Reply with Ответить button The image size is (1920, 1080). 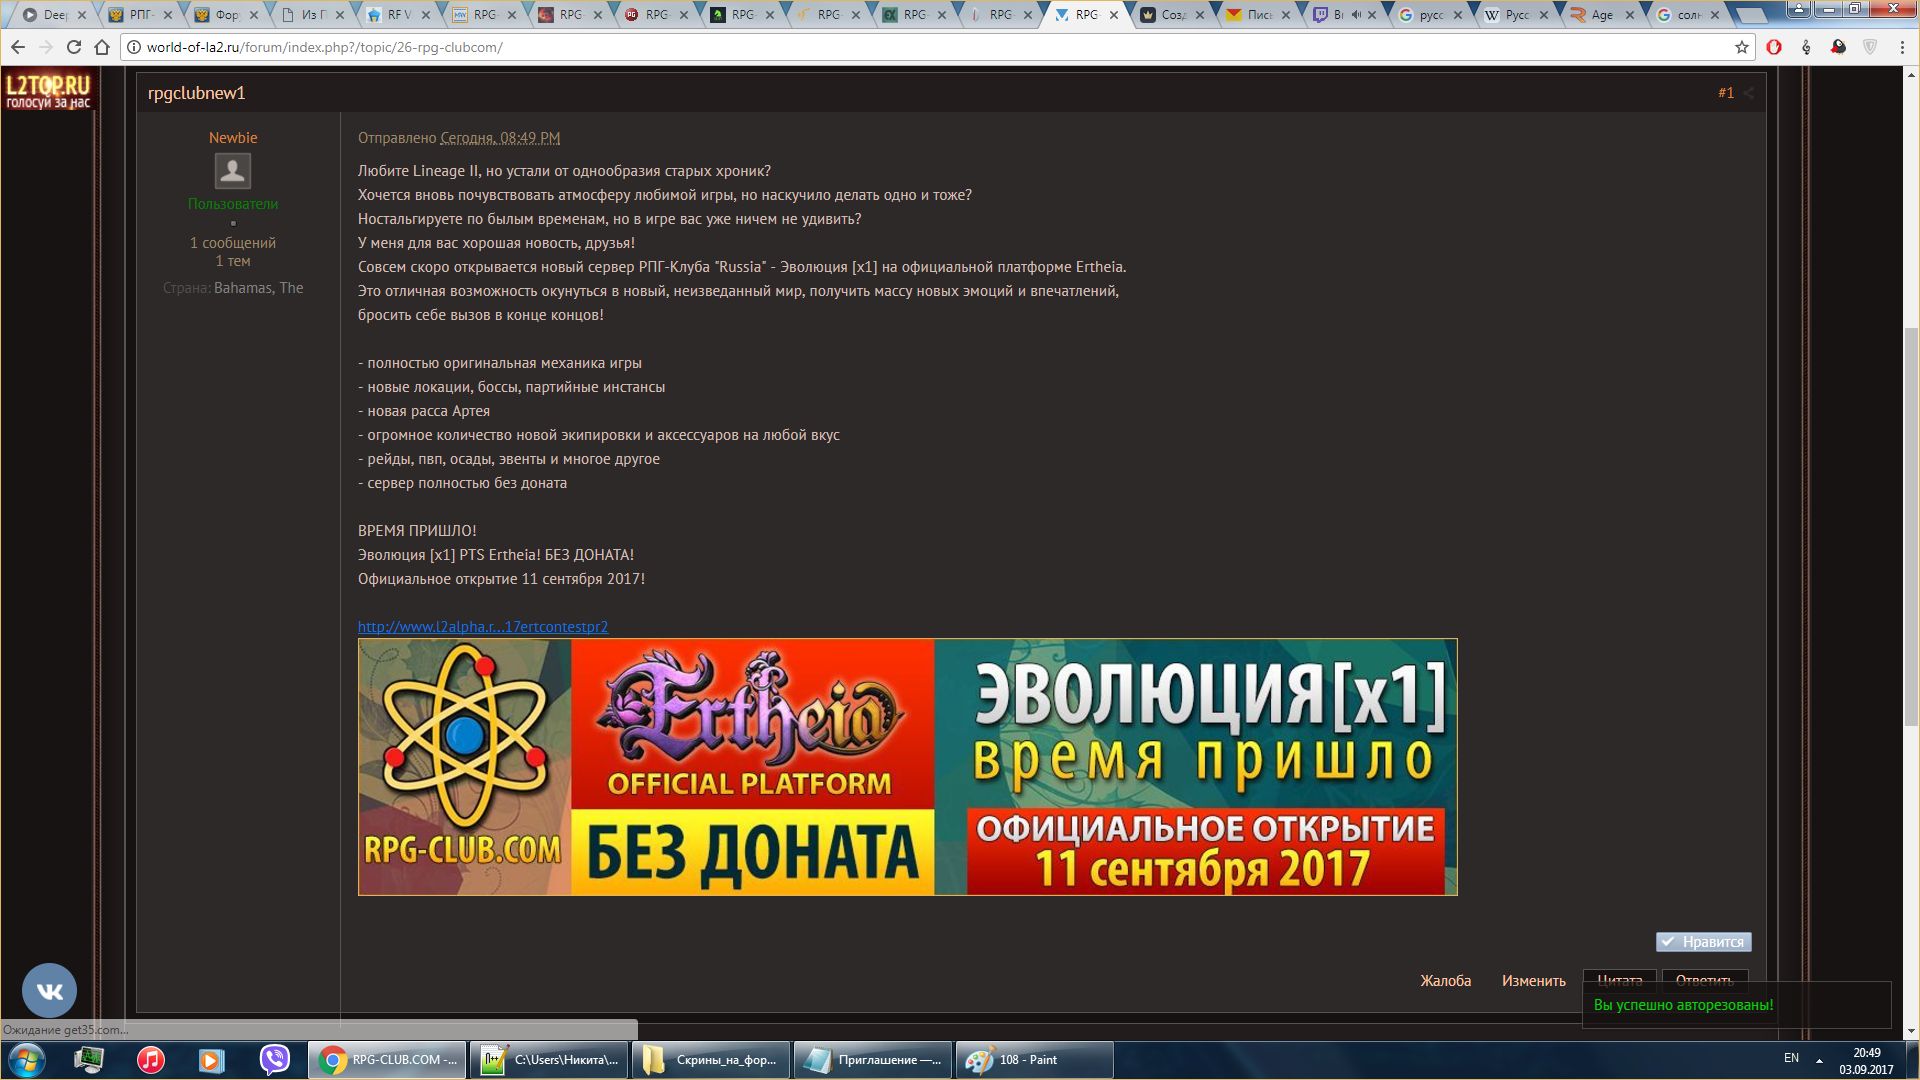coord(1704,979)
